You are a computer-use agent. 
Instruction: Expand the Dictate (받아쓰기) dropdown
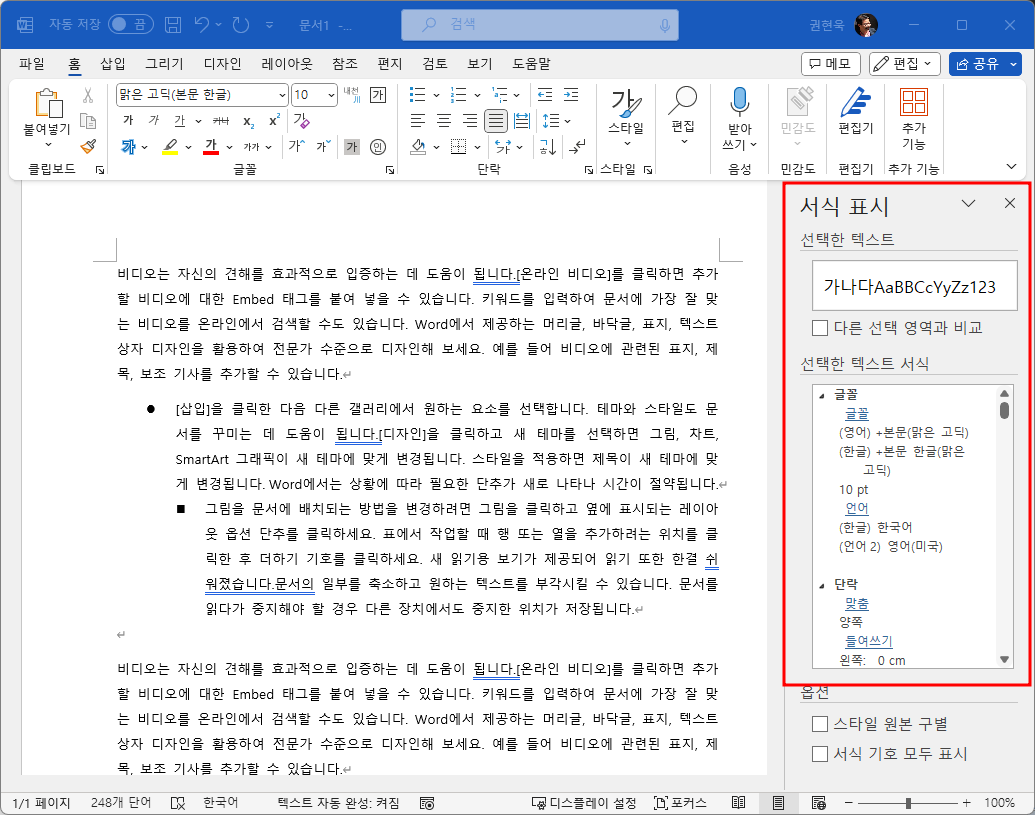click(754, 145)
